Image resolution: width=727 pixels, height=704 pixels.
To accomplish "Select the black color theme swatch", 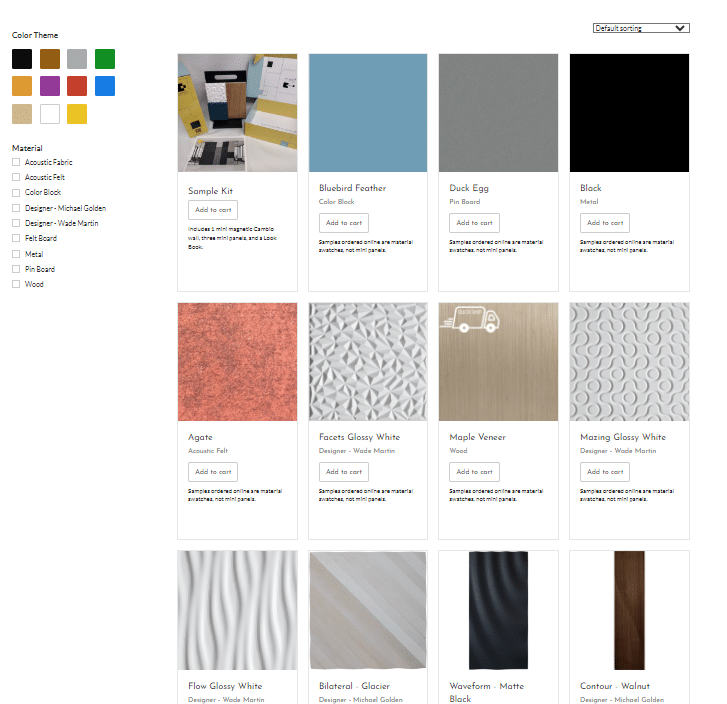I will point(22,59).
